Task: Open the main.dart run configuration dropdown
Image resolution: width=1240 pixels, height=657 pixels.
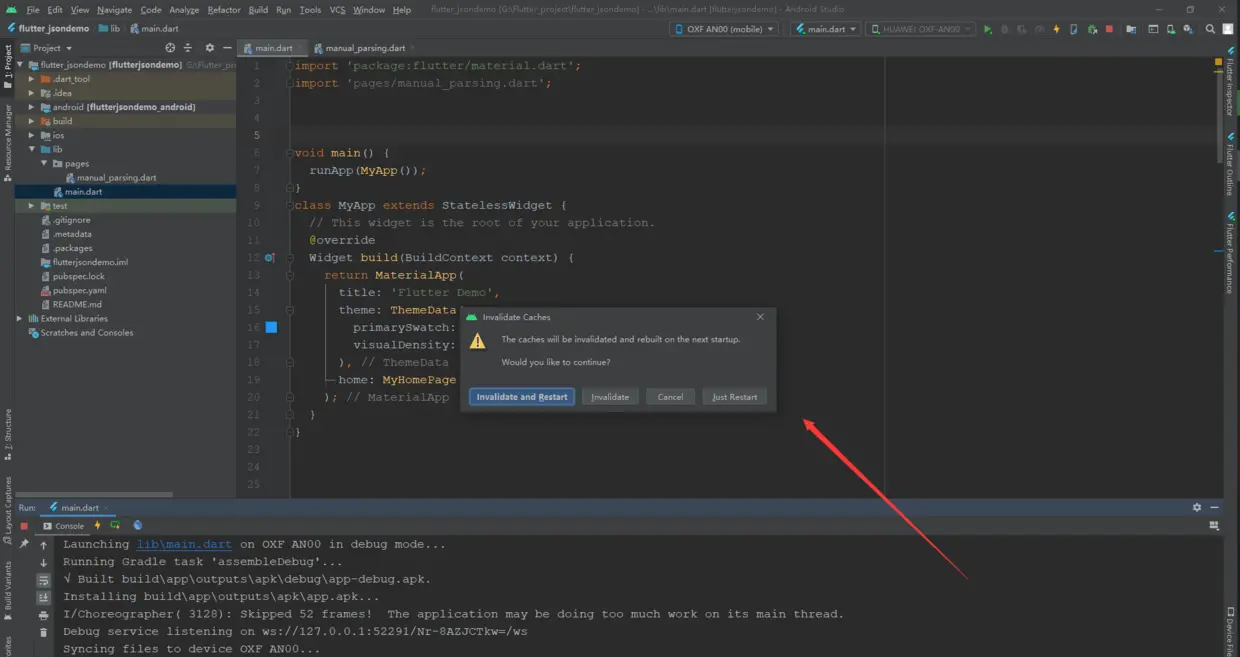Action: click(826, 29)
